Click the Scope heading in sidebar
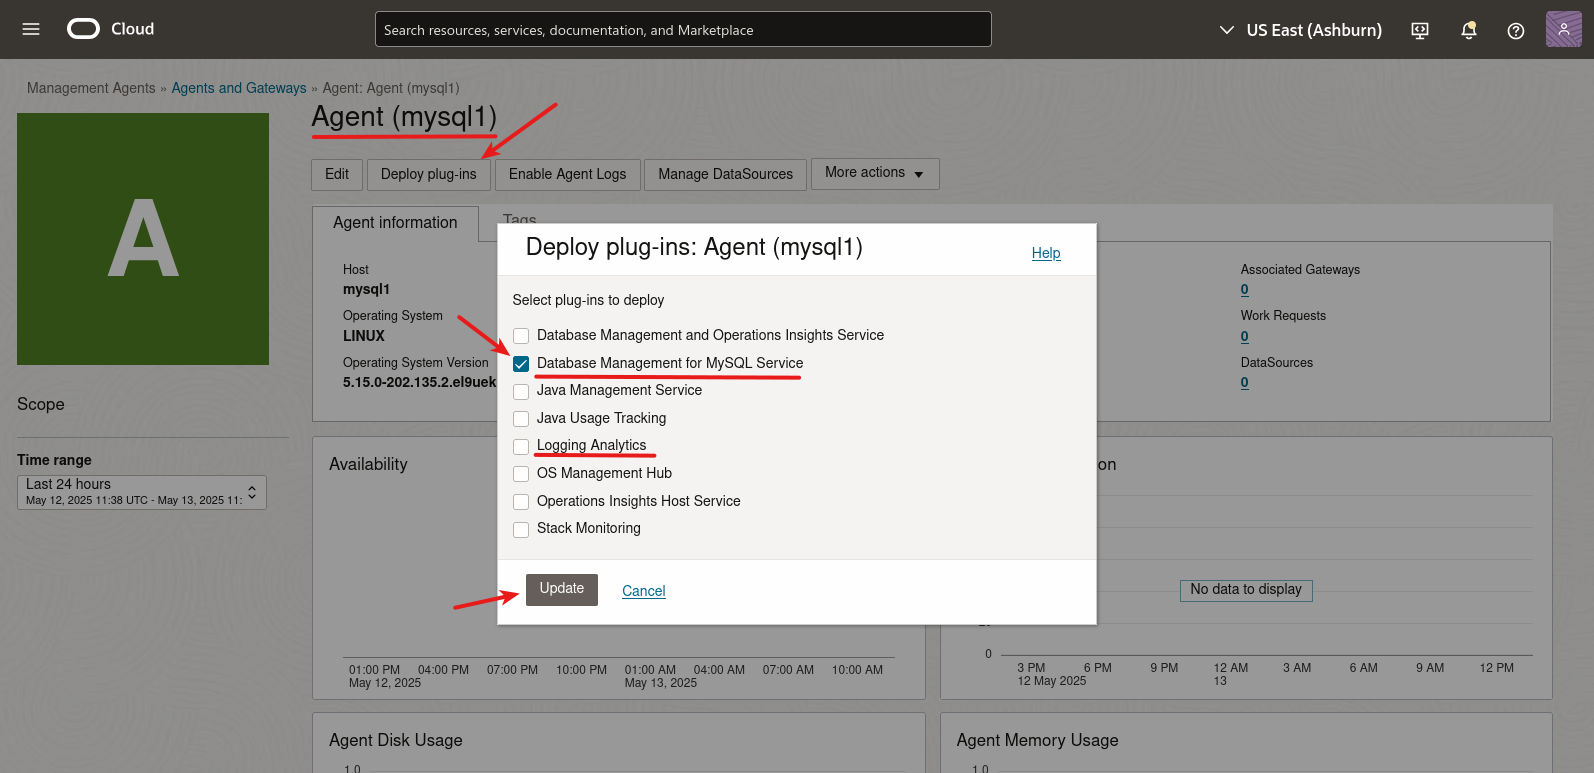 pyautogui.click(x=41, y=404)
